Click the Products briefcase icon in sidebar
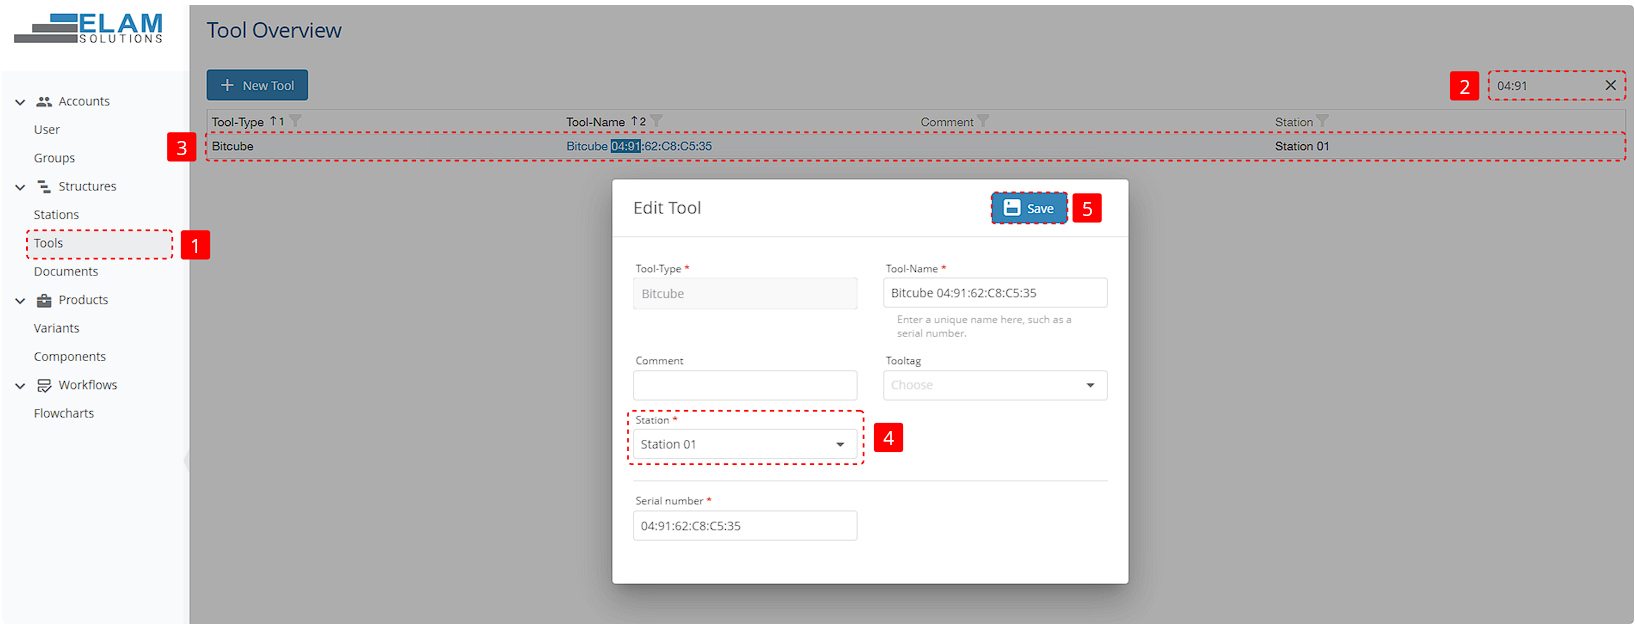 (44, 300)
